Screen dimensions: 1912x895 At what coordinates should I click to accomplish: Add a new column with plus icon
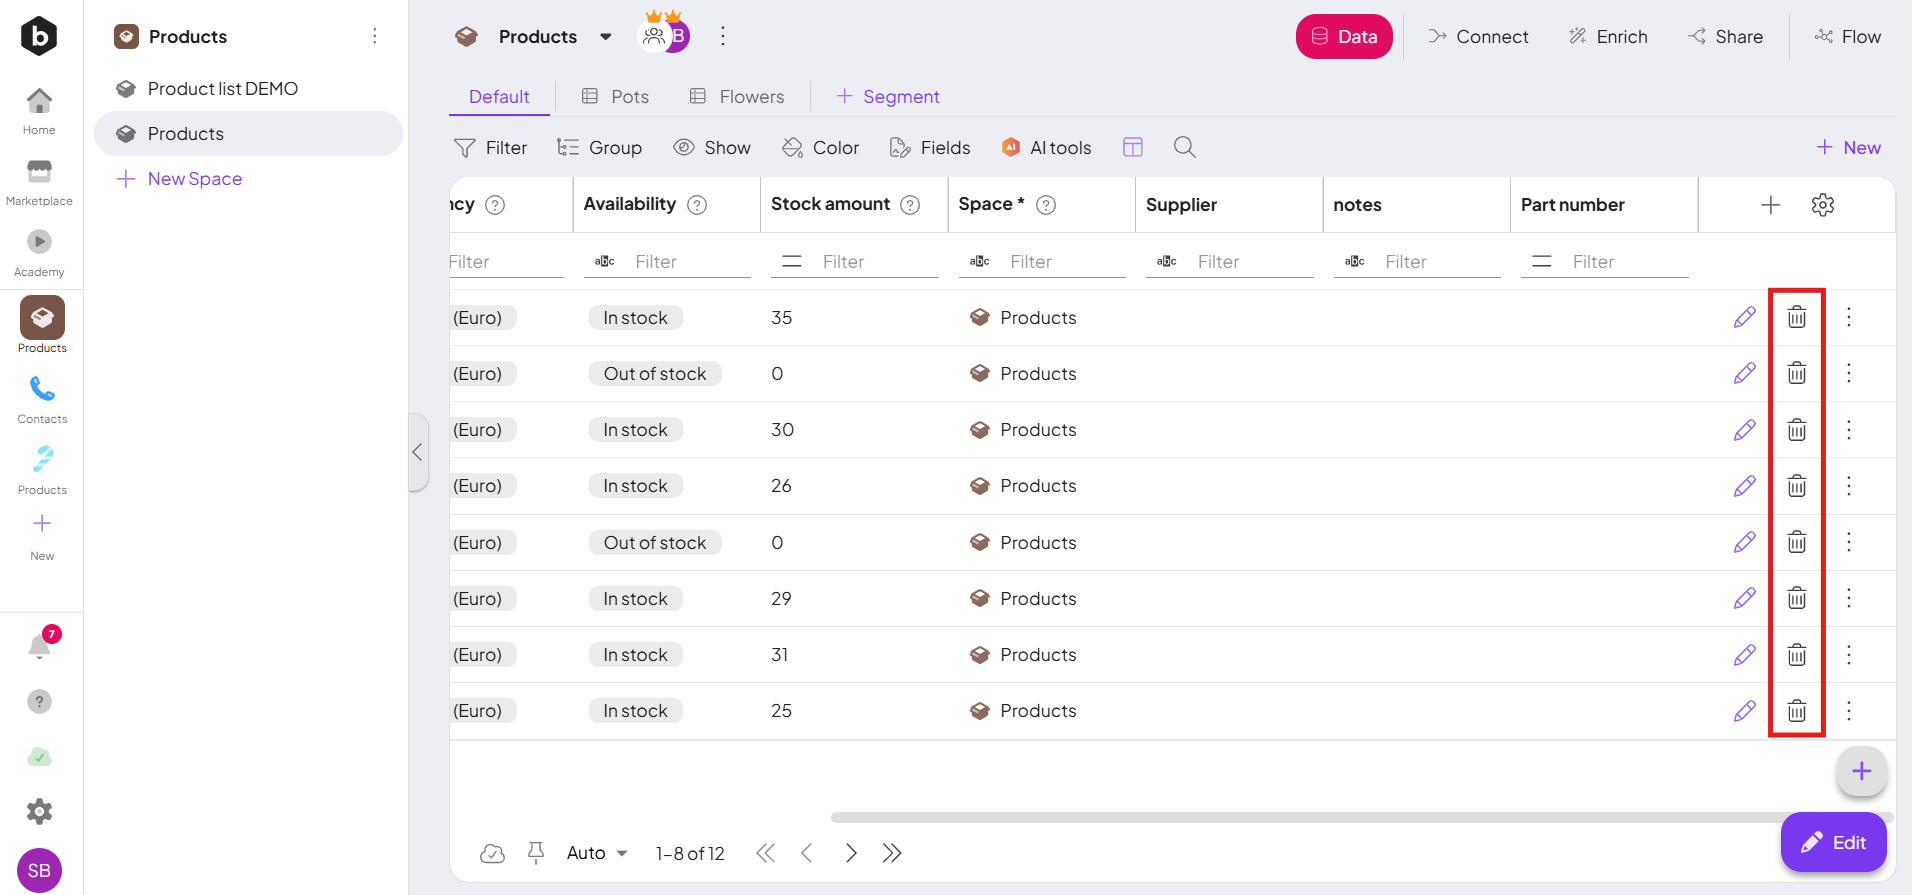tap(1770, 205)
